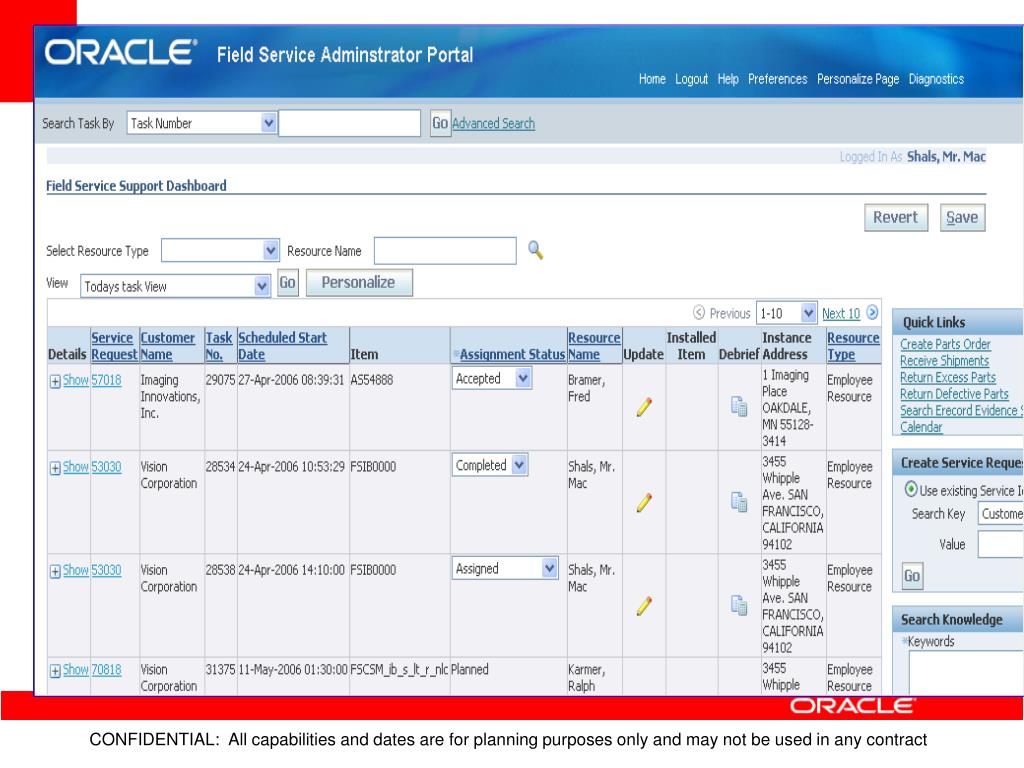Image resolution: width=1024 pixels, height=768 pixels.
Task: Expand details for service request 57018
Action: [56, 381]
